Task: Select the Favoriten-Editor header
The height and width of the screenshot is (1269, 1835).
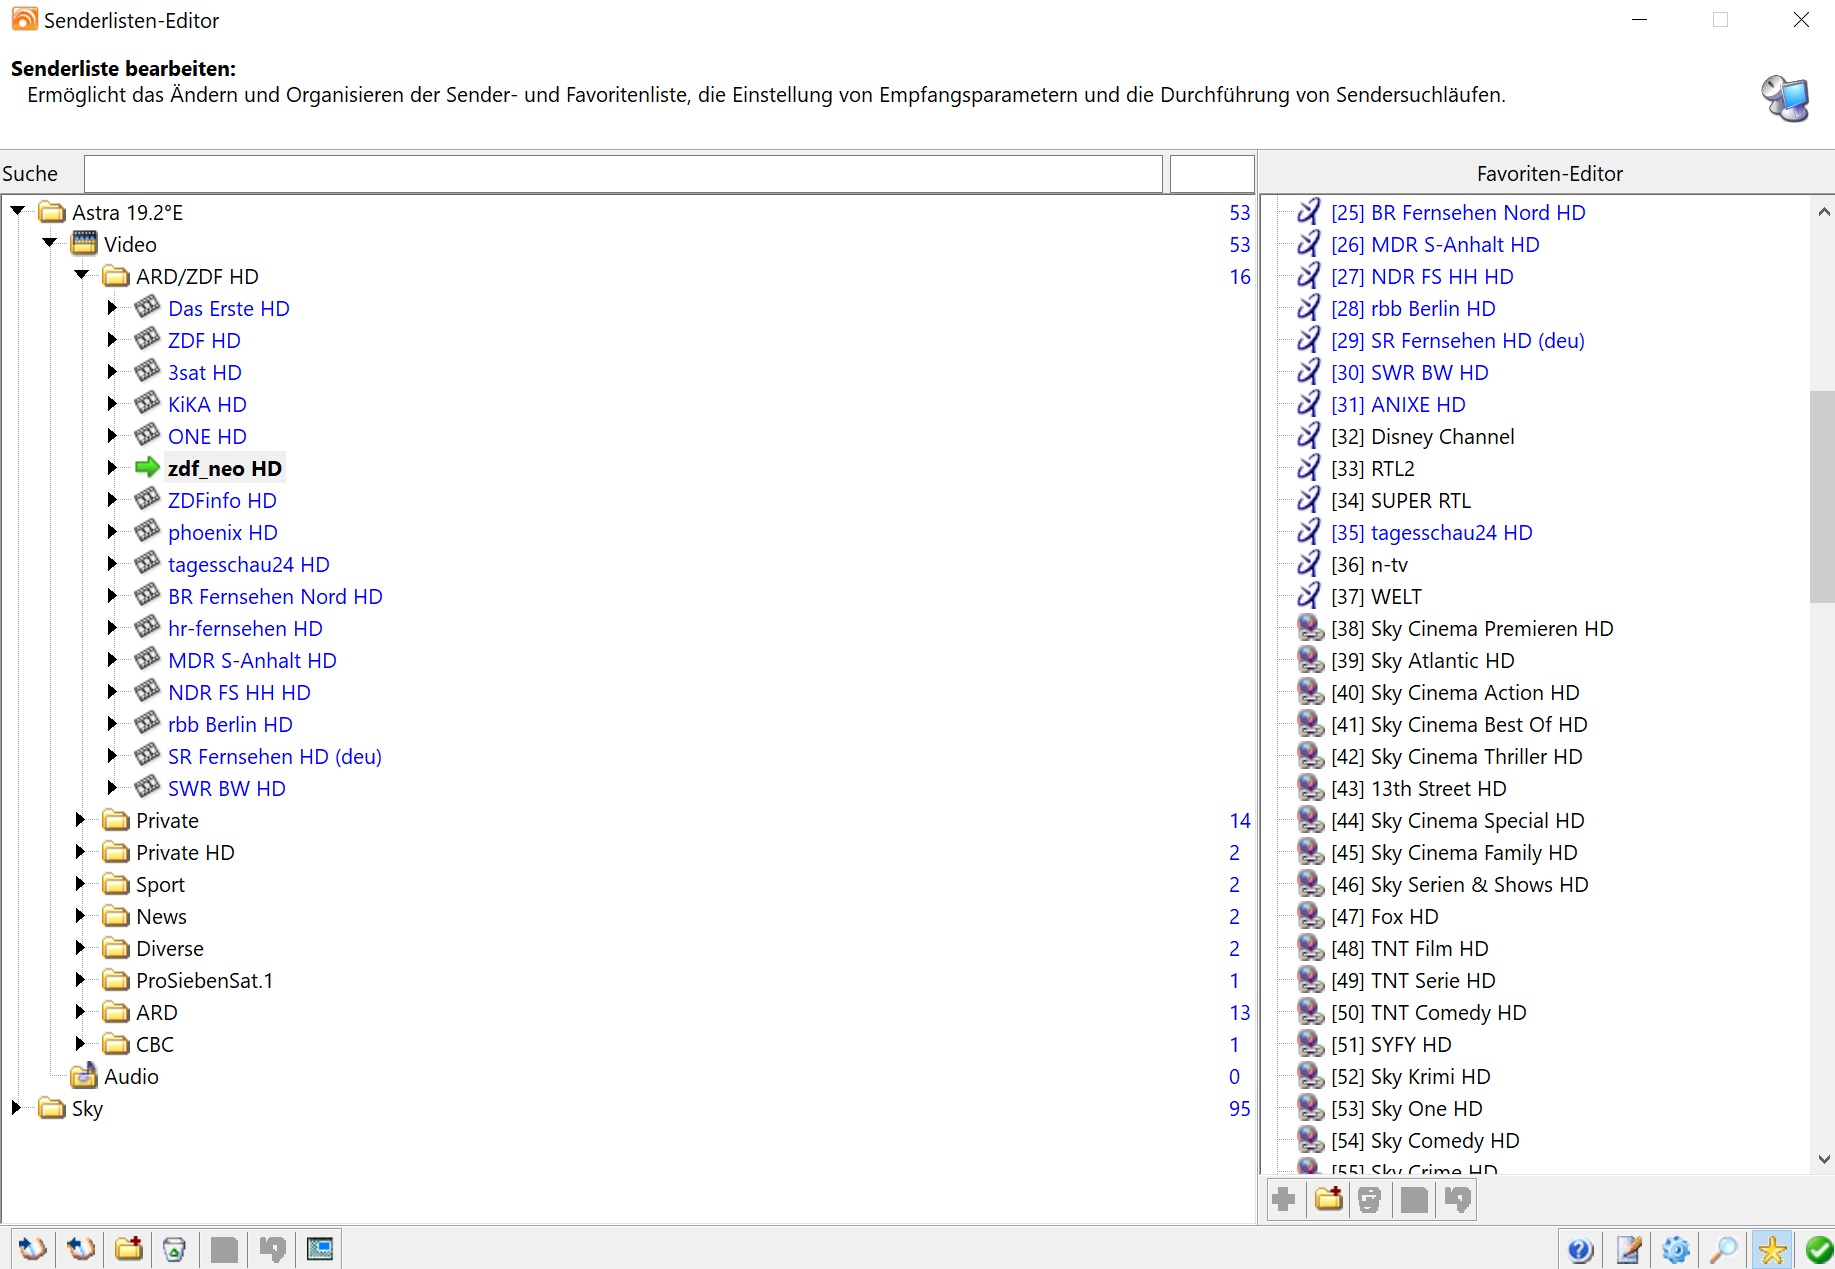Action: click(x=1549, y=174)
